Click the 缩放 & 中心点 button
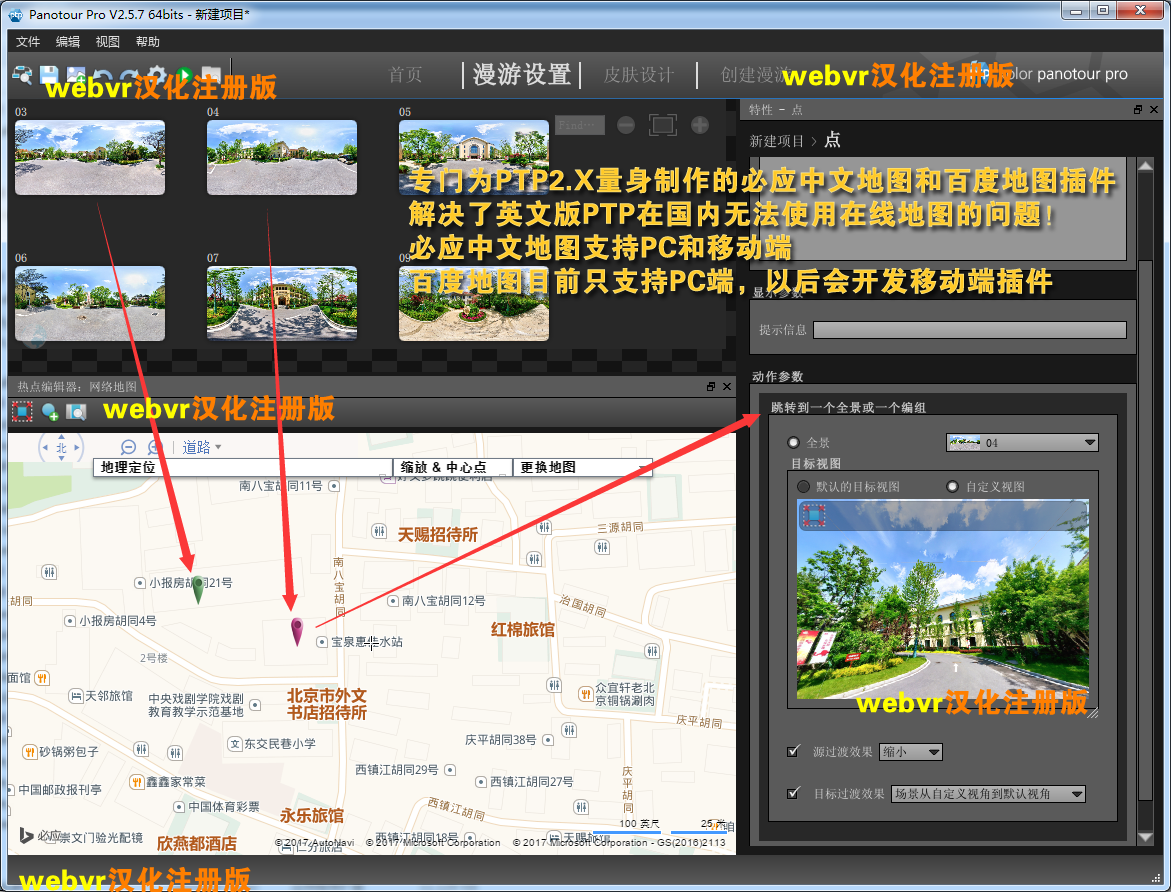Screen dimensions: 1171x892 (453, 467)
